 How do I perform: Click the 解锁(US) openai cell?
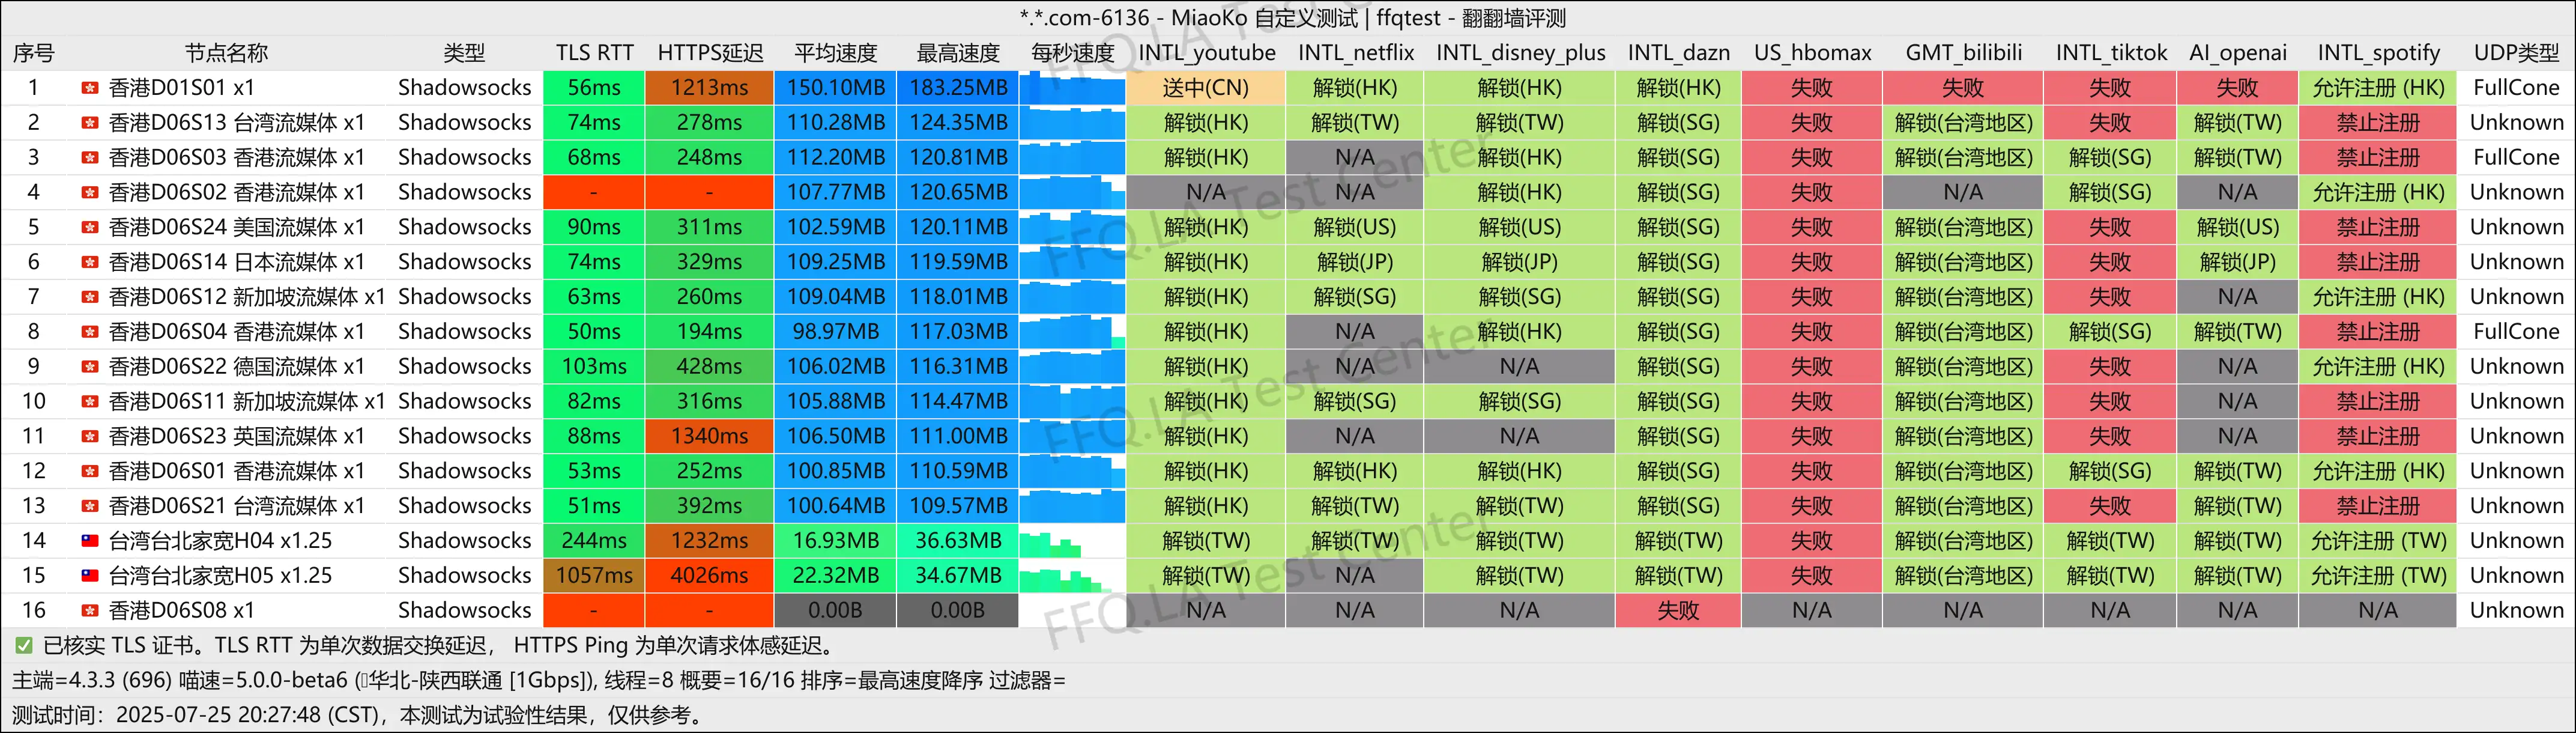[x=2238, y=227]
